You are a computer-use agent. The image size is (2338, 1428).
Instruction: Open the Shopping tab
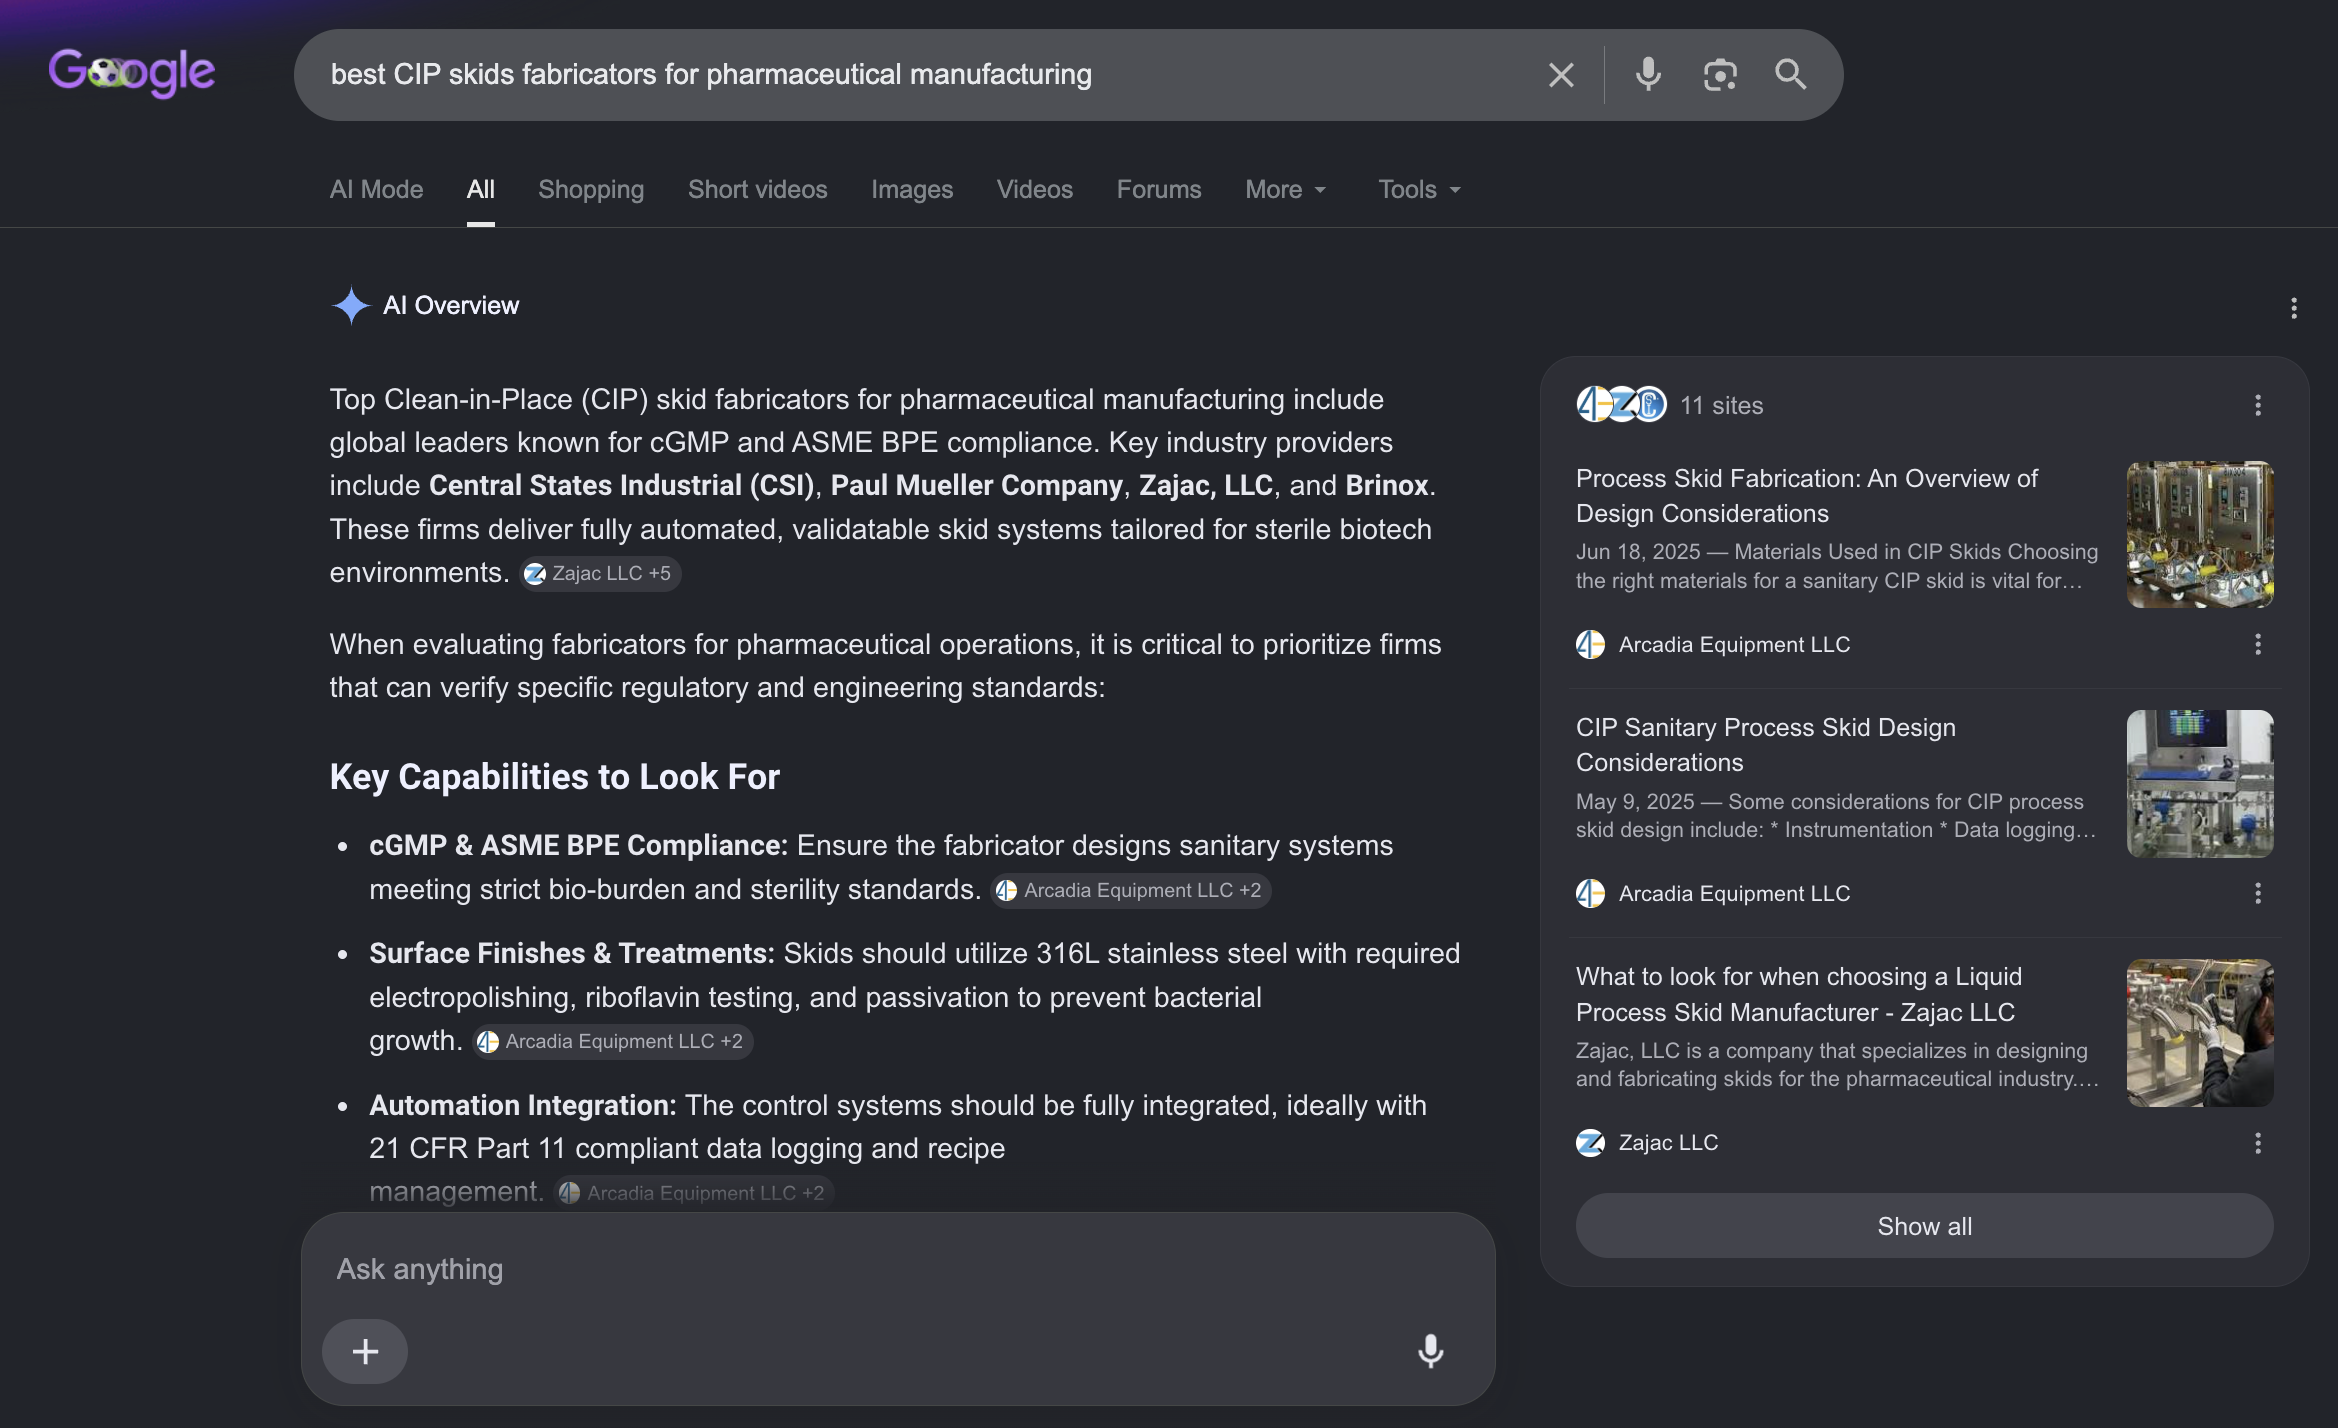coord(591,189)
